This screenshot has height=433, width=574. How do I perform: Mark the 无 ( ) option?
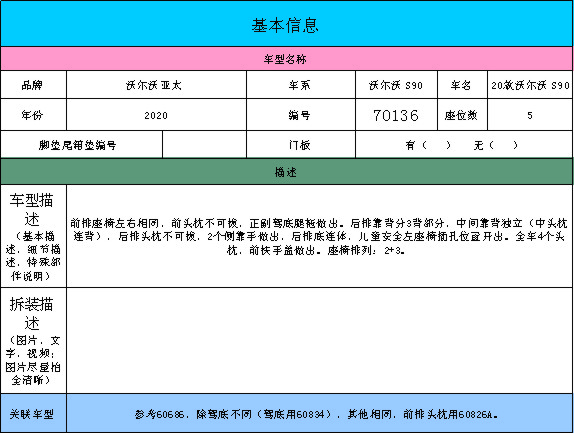pos(495,145)
